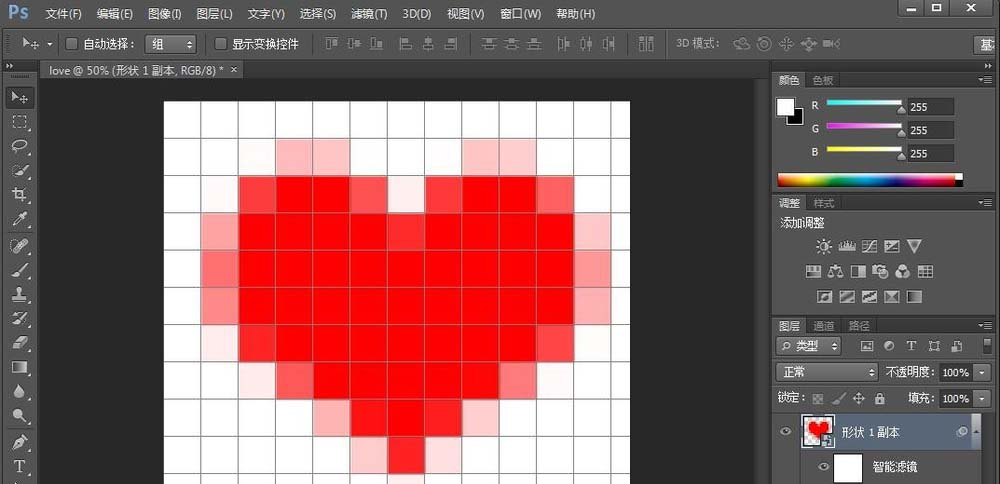Filter layers by smart objects icon
Image resolution: width=1000 pixels, height=484 pixels.
tap(957, 346)
